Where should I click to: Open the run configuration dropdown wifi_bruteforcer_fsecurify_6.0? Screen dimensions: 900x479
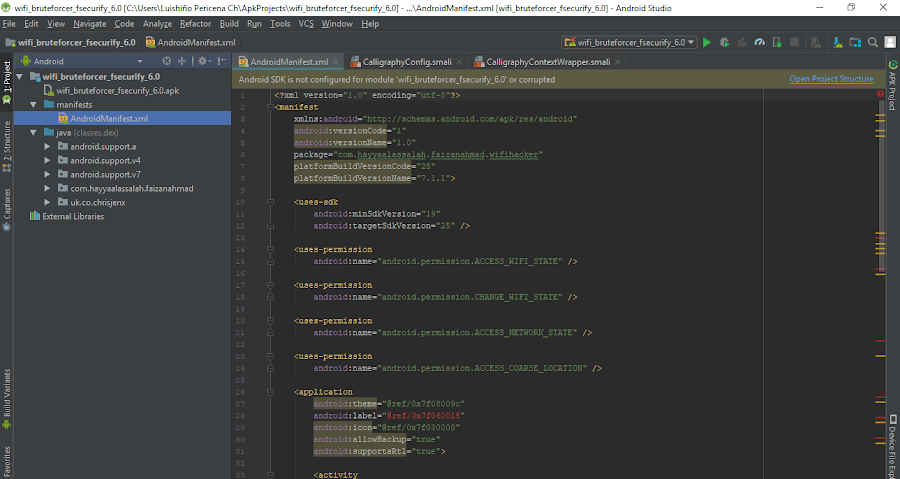(x=630, y=42)
